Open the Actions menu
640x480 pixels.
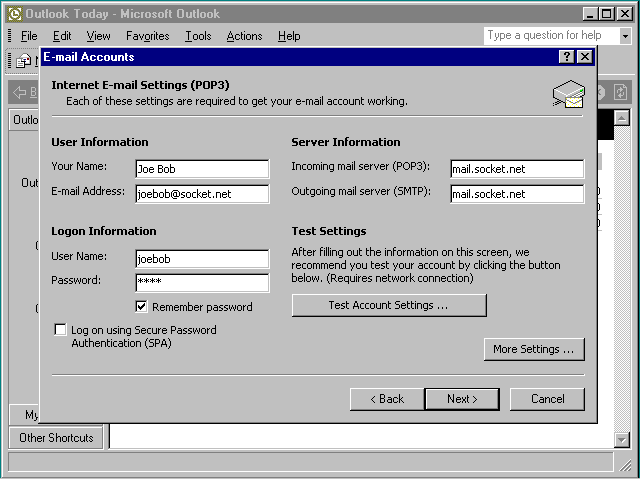tap(244, 36)
